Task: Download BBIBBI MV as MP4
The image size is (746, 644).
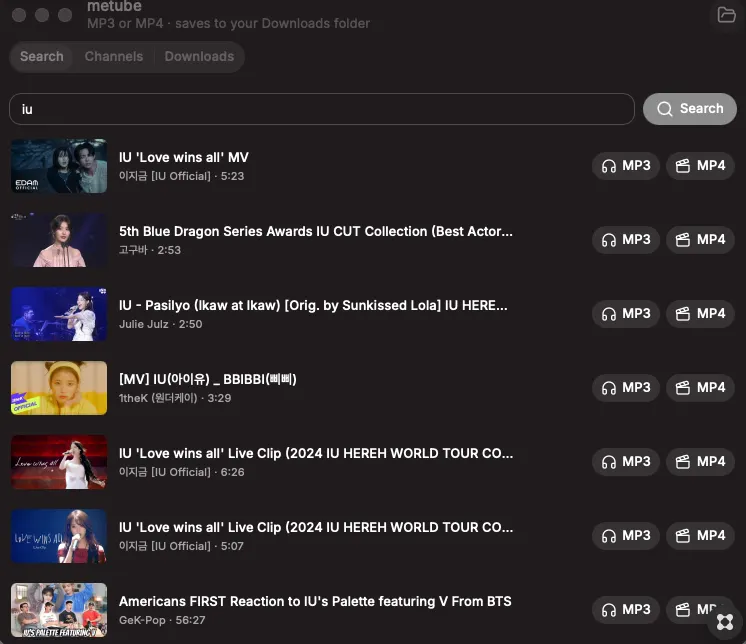Action: 700,388
